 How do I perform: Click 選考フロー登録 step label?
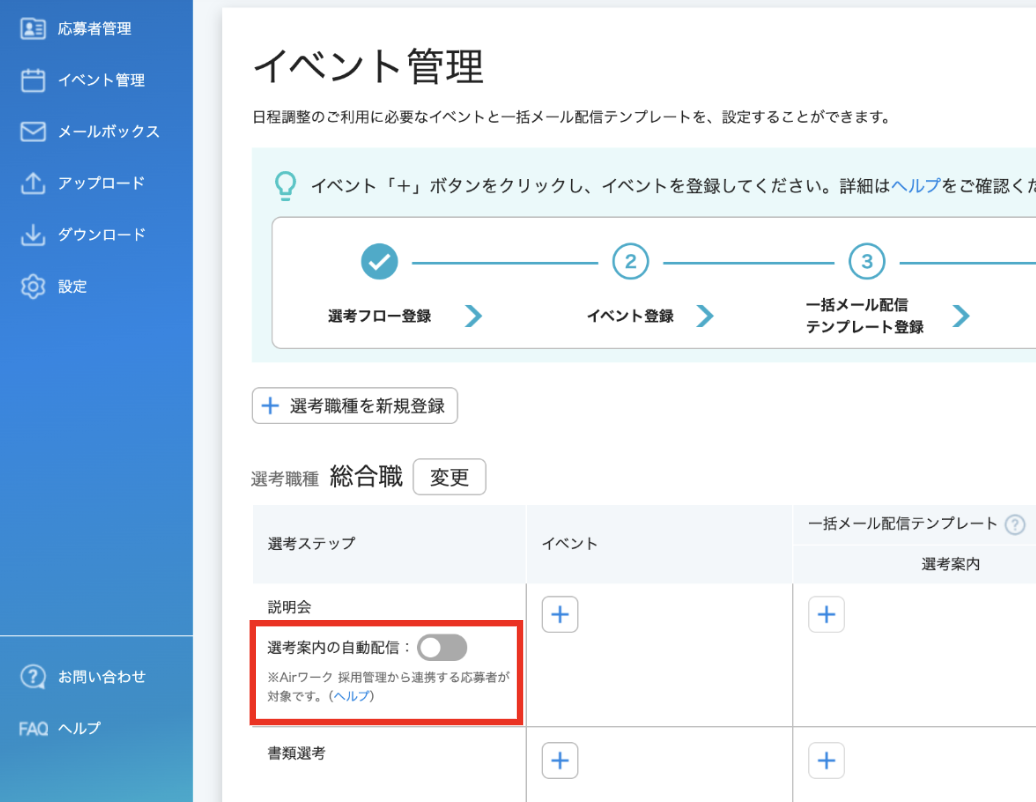point(379,316)
